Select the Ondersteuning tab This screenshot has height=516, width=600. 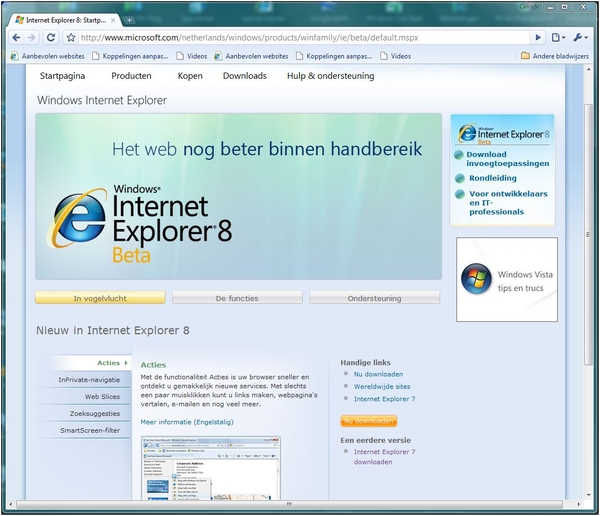pyautogui.click(x=375, y=298)
